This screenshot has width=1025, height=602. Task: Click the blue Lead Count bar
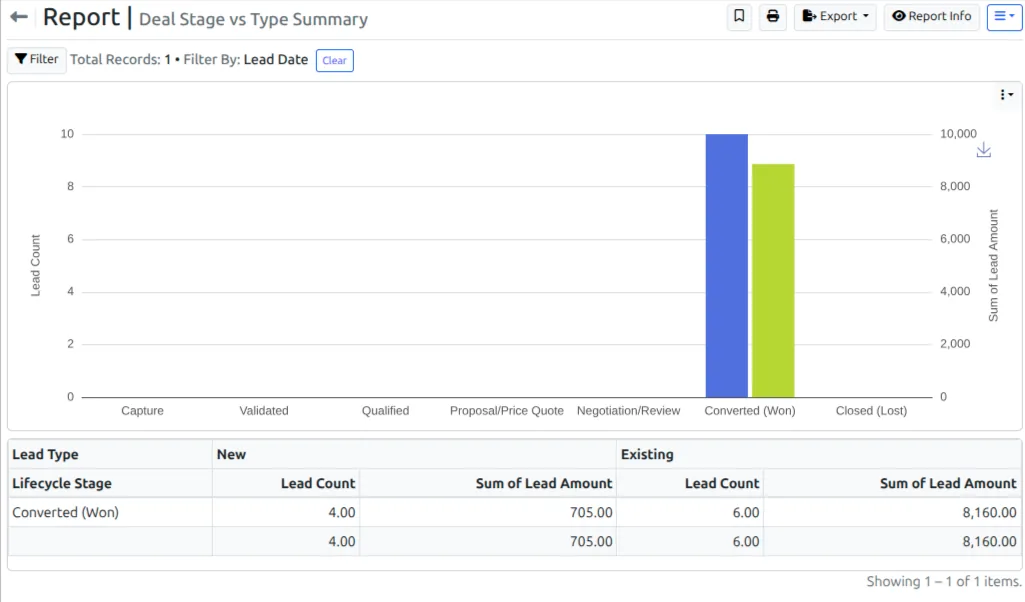726,265
